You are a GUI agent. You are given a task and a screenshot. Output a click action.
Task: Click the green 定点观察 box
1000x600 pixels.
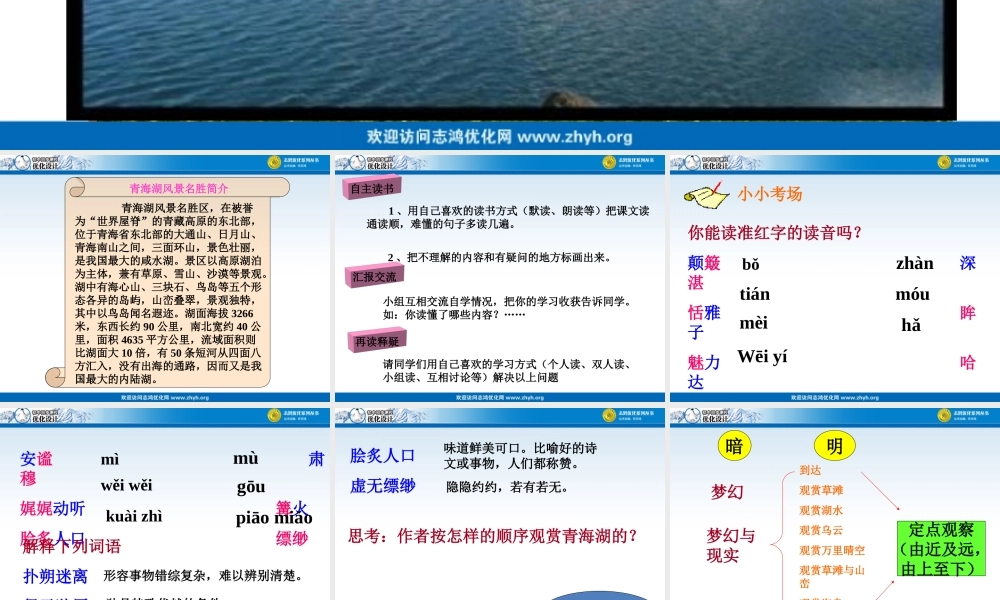click(941, 548)
